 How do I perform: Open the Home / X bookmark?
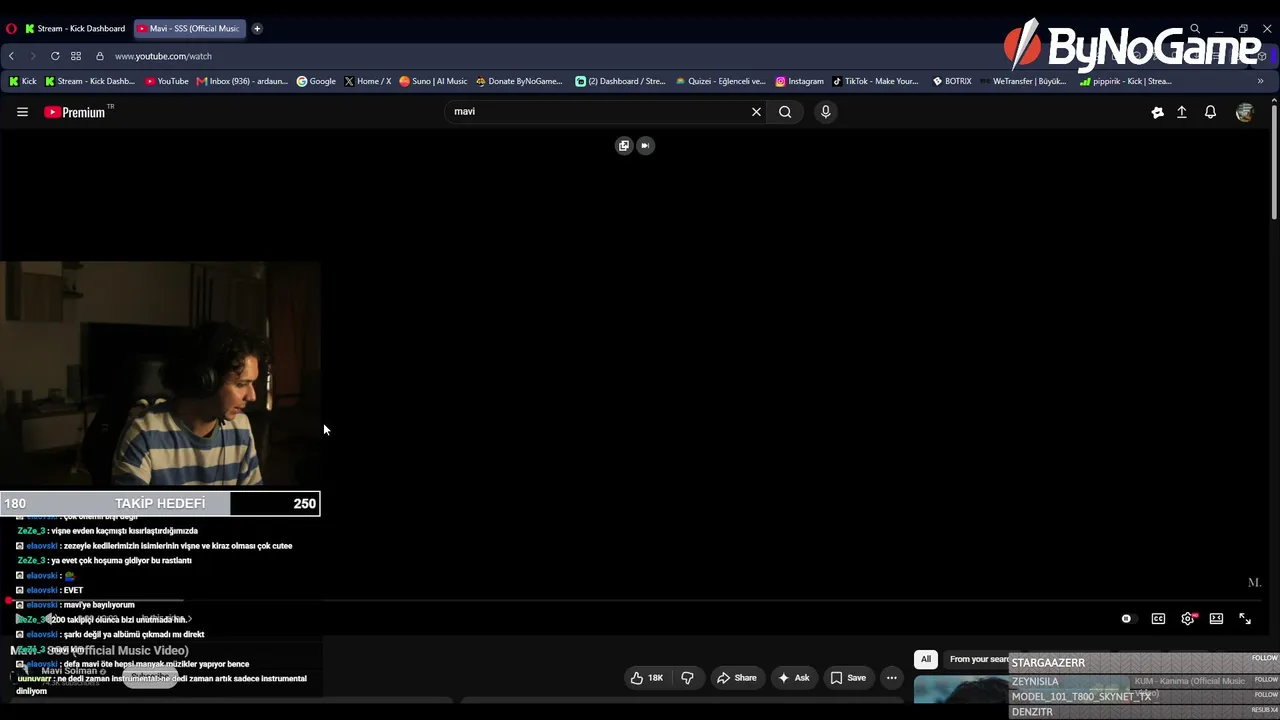point(367,82)
